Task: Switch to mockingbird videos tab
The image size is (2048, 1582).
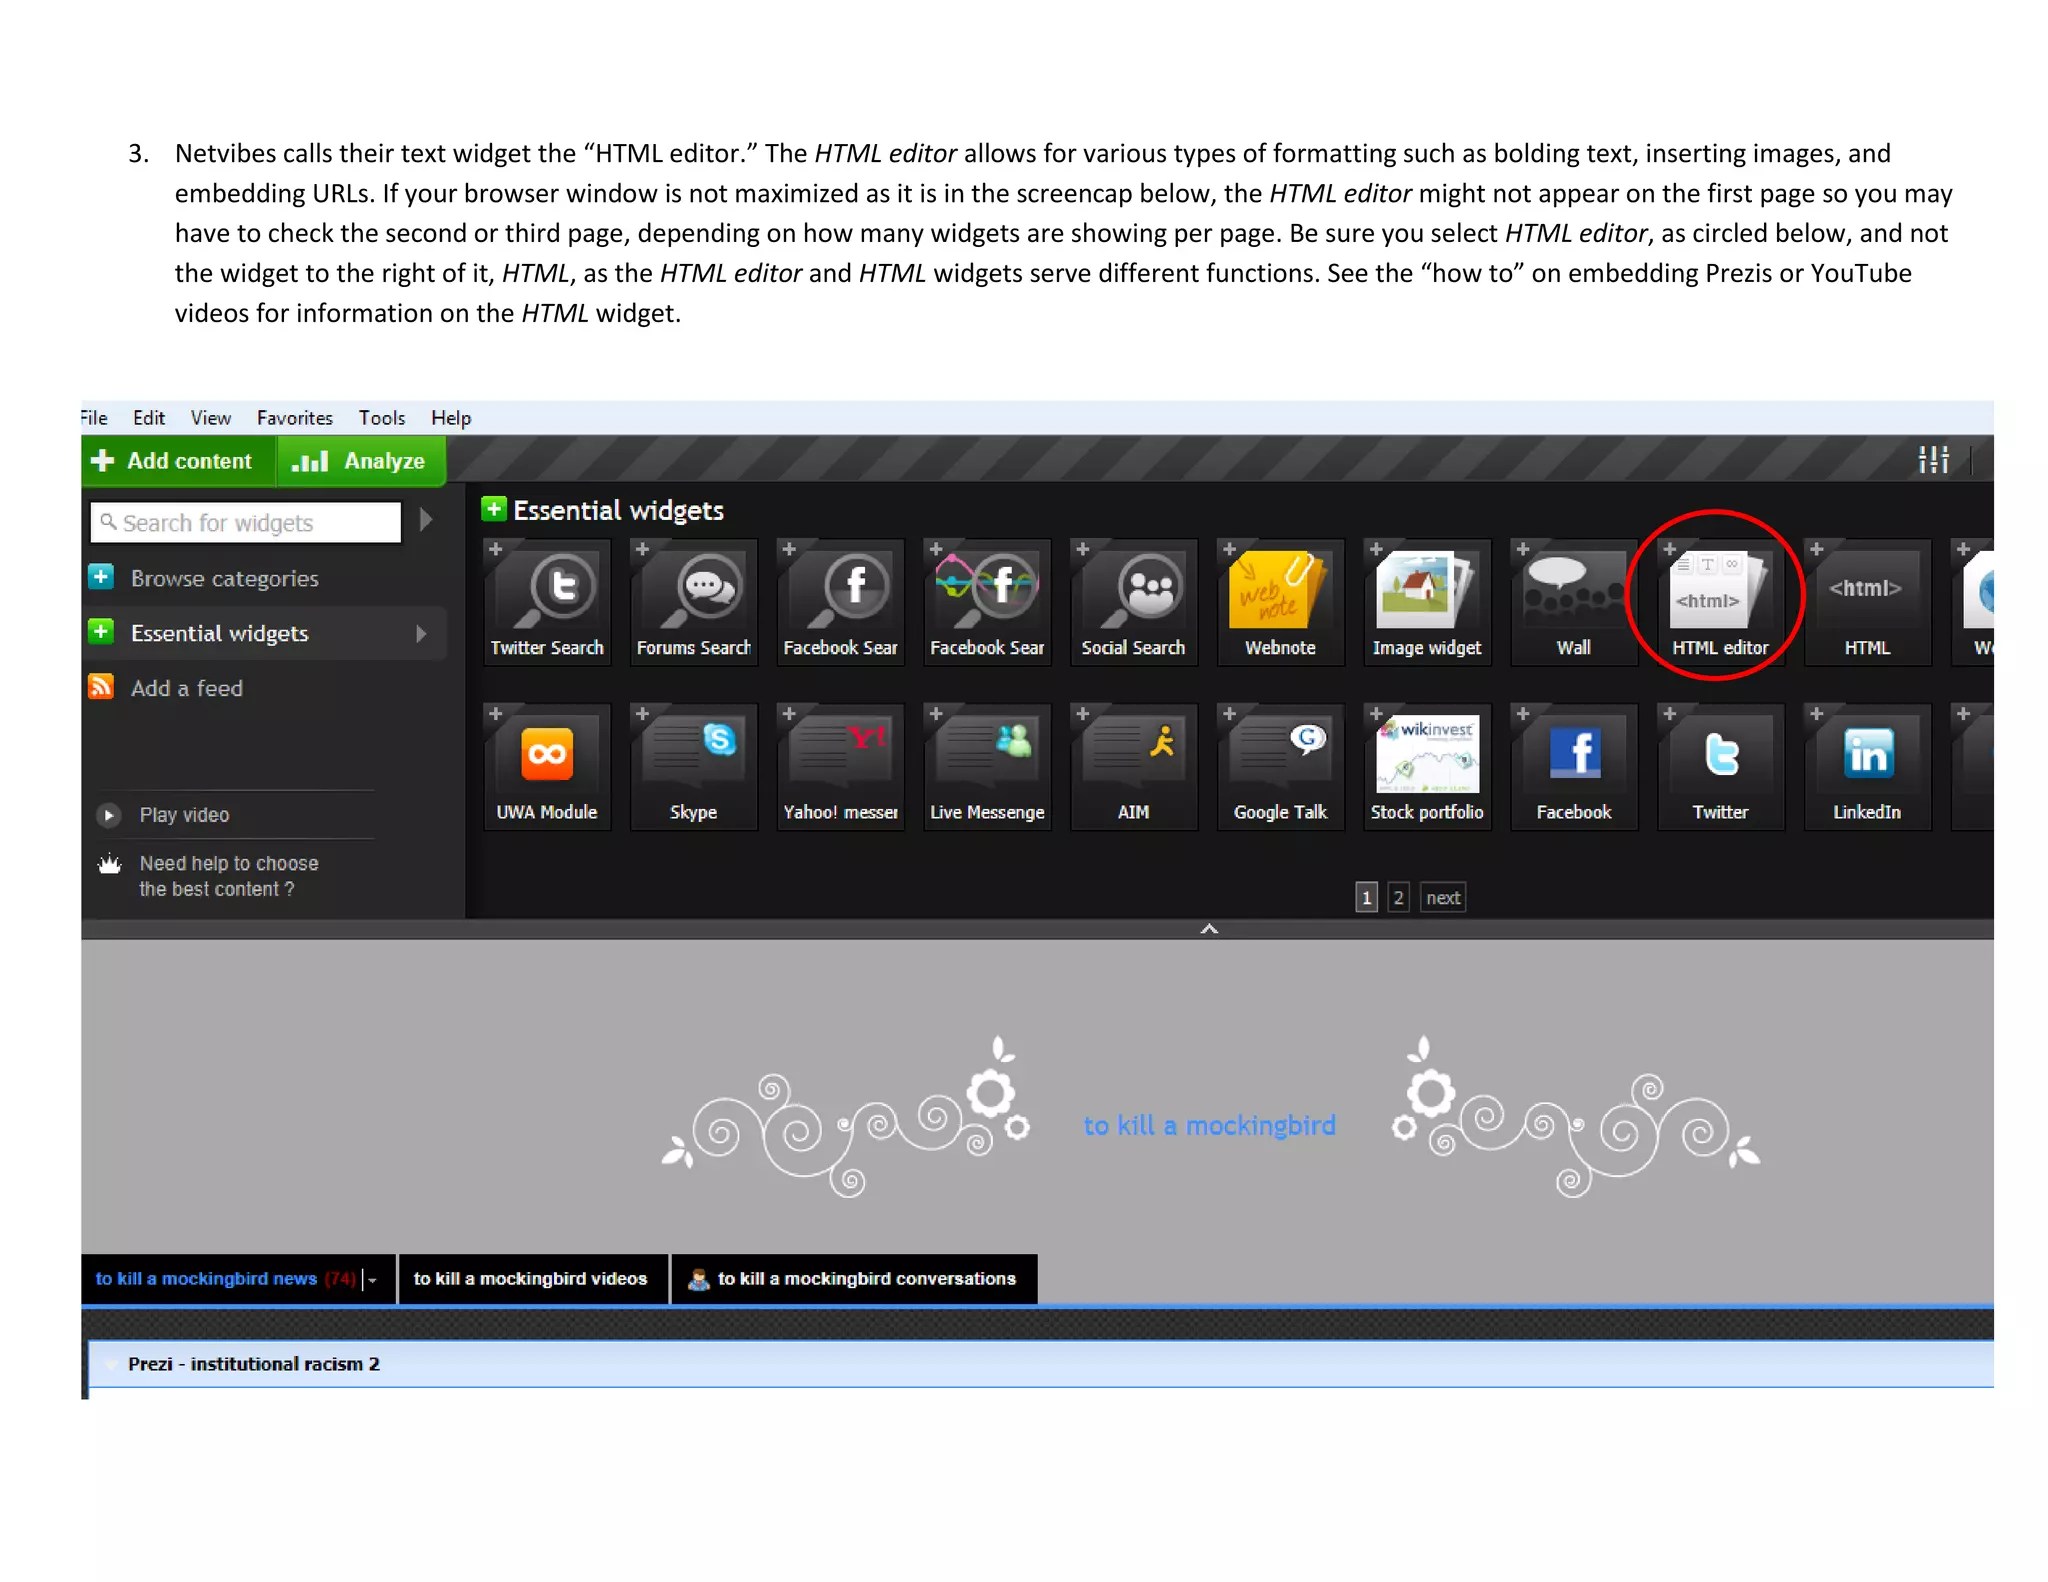Action: pyautogui.click(x=532, y=1279)
